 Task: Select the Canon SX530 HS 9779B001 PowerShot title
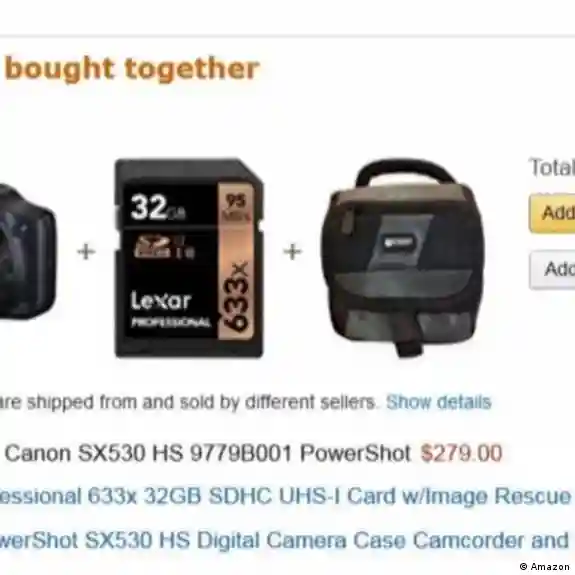click(x=208, y=453)
